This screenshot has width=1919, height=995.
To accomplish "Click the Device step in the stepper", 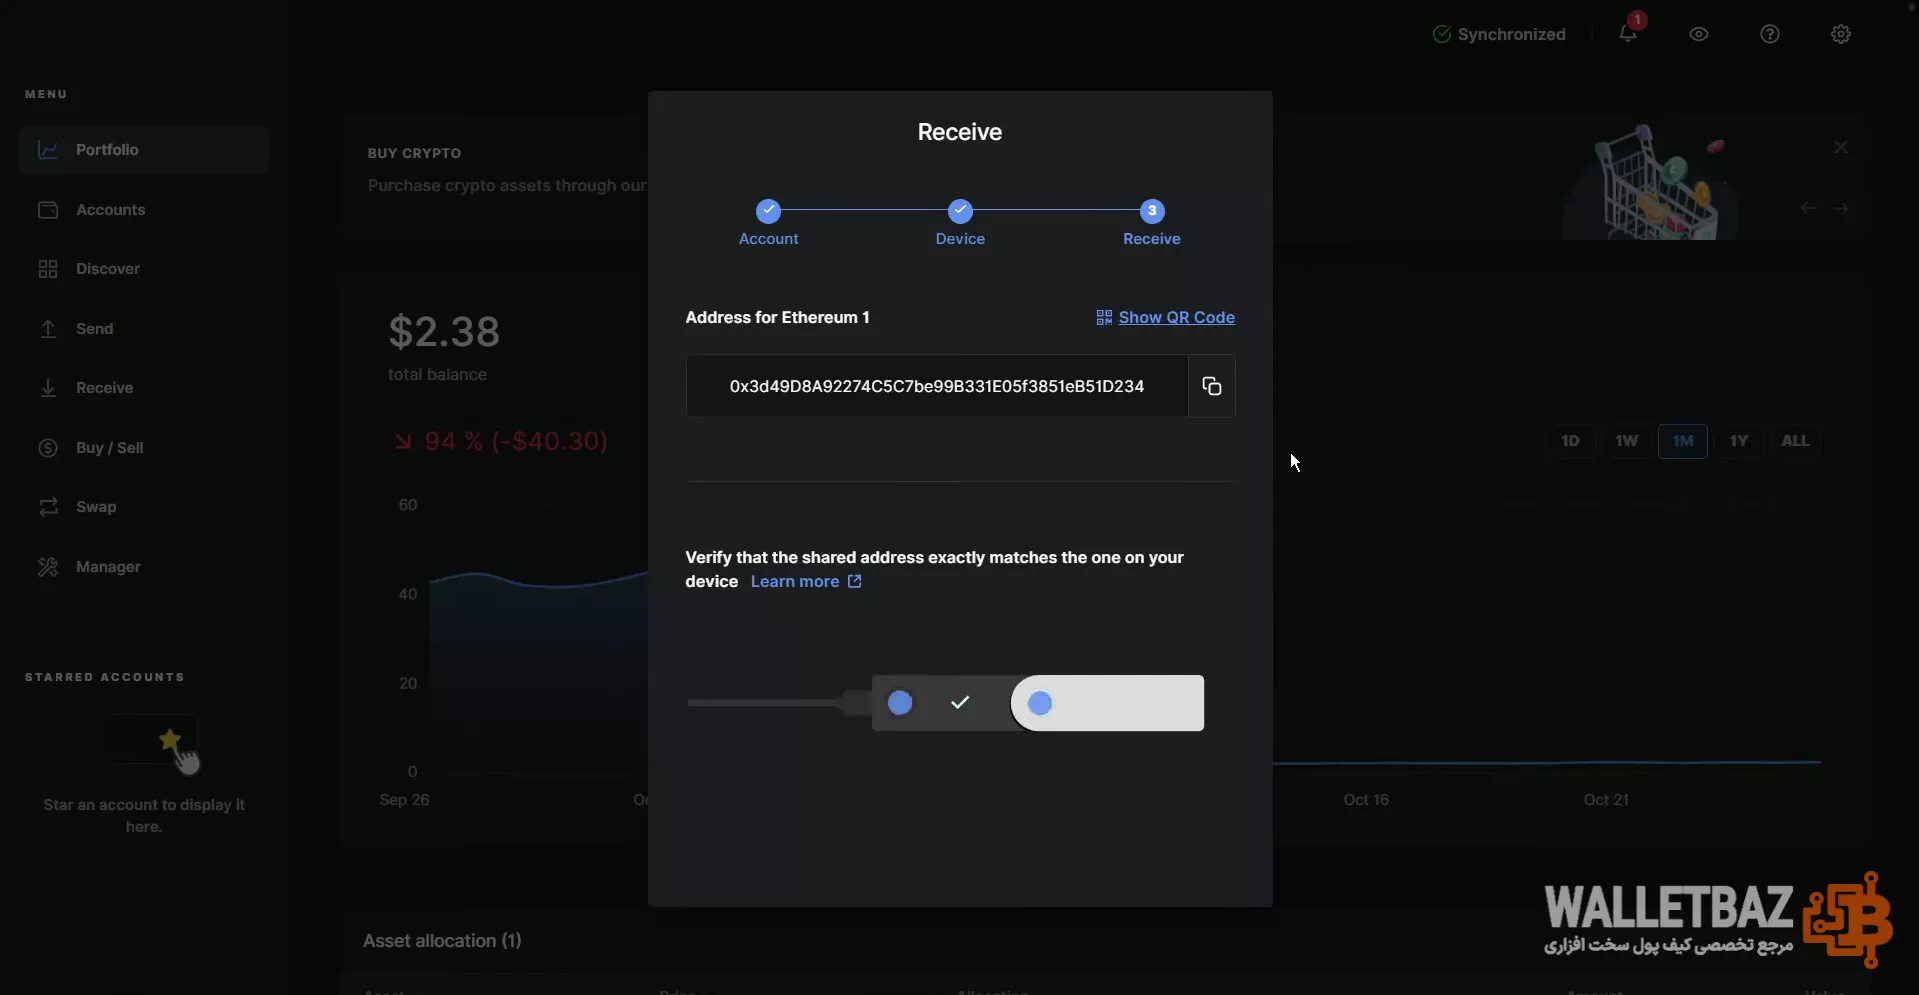I will (x=960, y=222).
